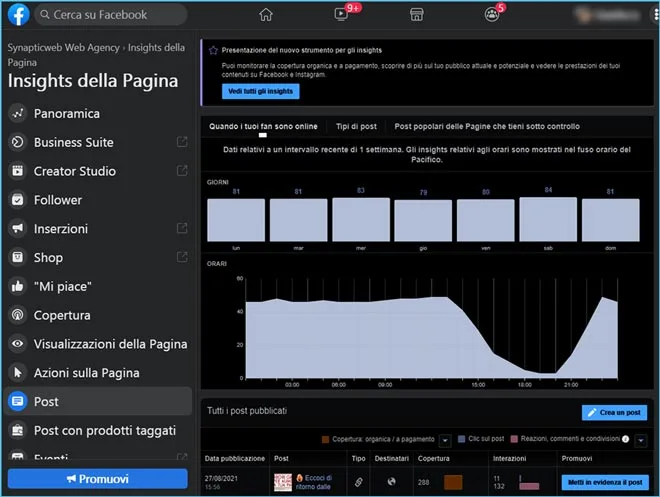Click Post con prodotti taggati icon
This screenshot has height=497, width=660.
tap(18, 430)
